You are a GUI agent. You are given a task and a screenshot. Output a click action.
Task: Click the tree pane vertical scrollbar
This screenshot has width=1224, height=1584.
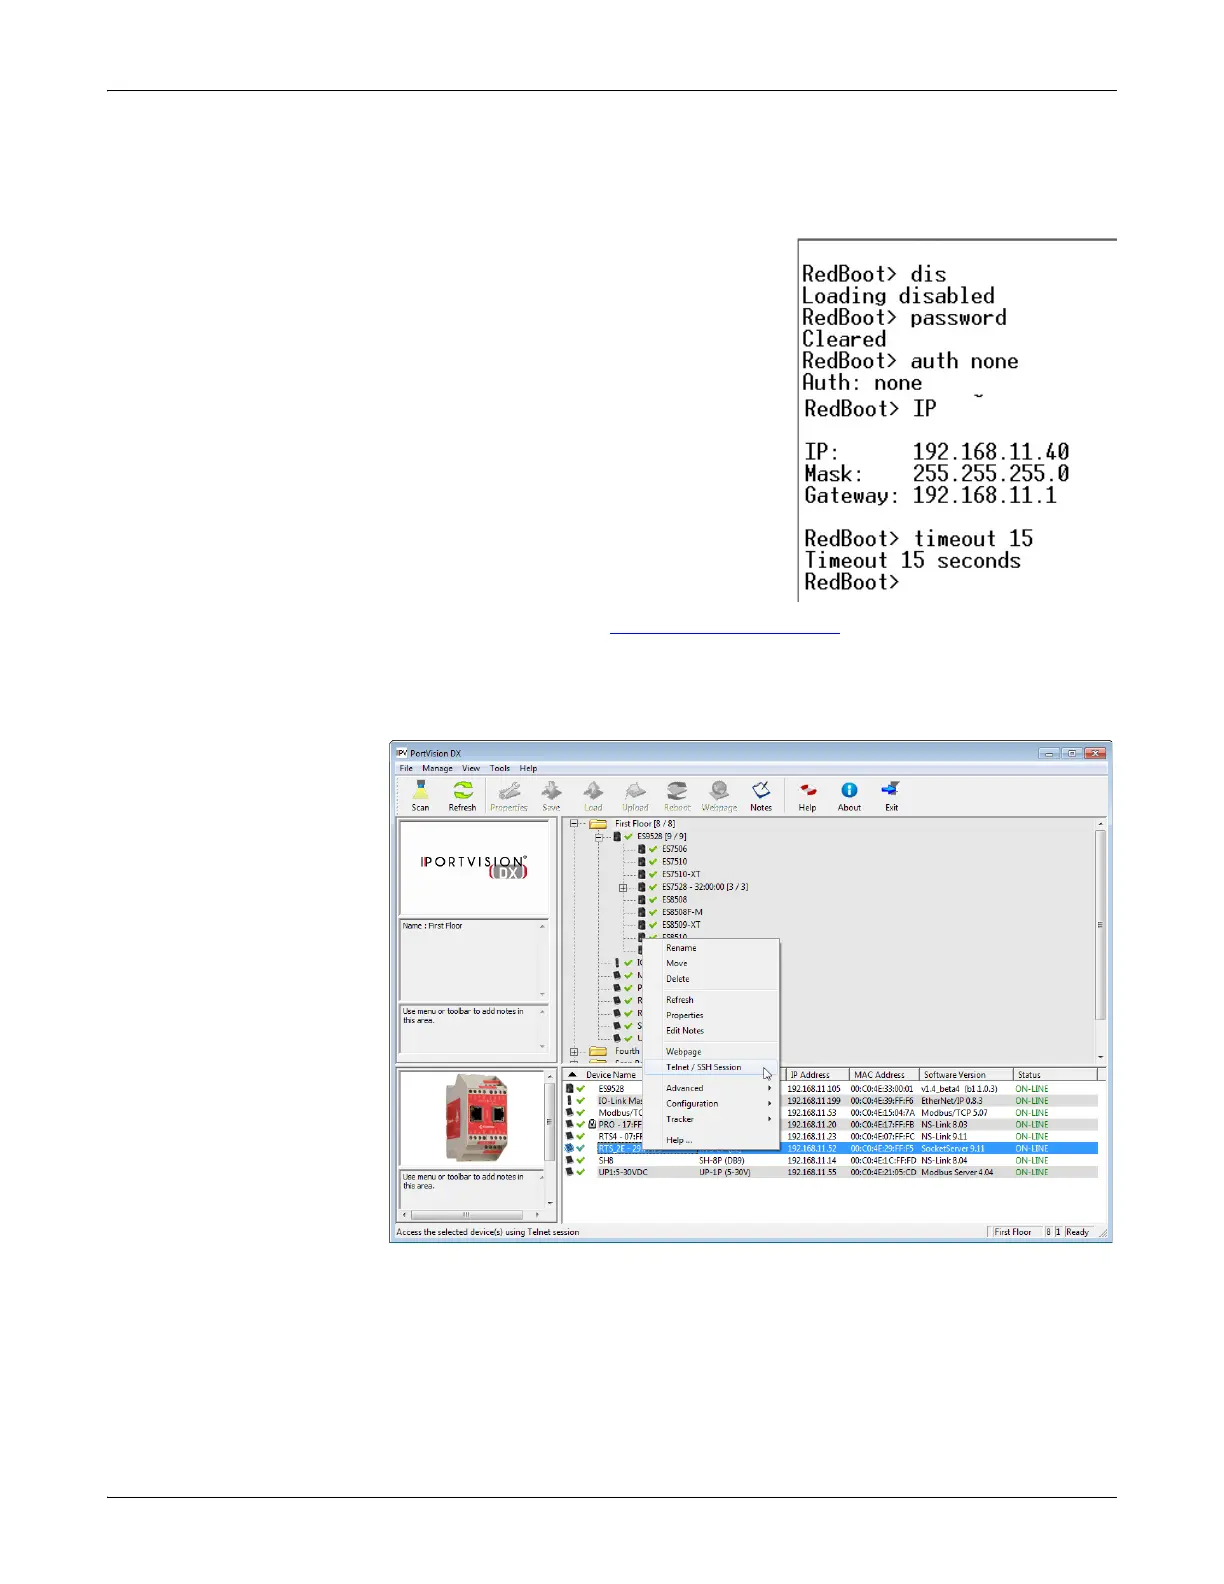(1101, 940)
